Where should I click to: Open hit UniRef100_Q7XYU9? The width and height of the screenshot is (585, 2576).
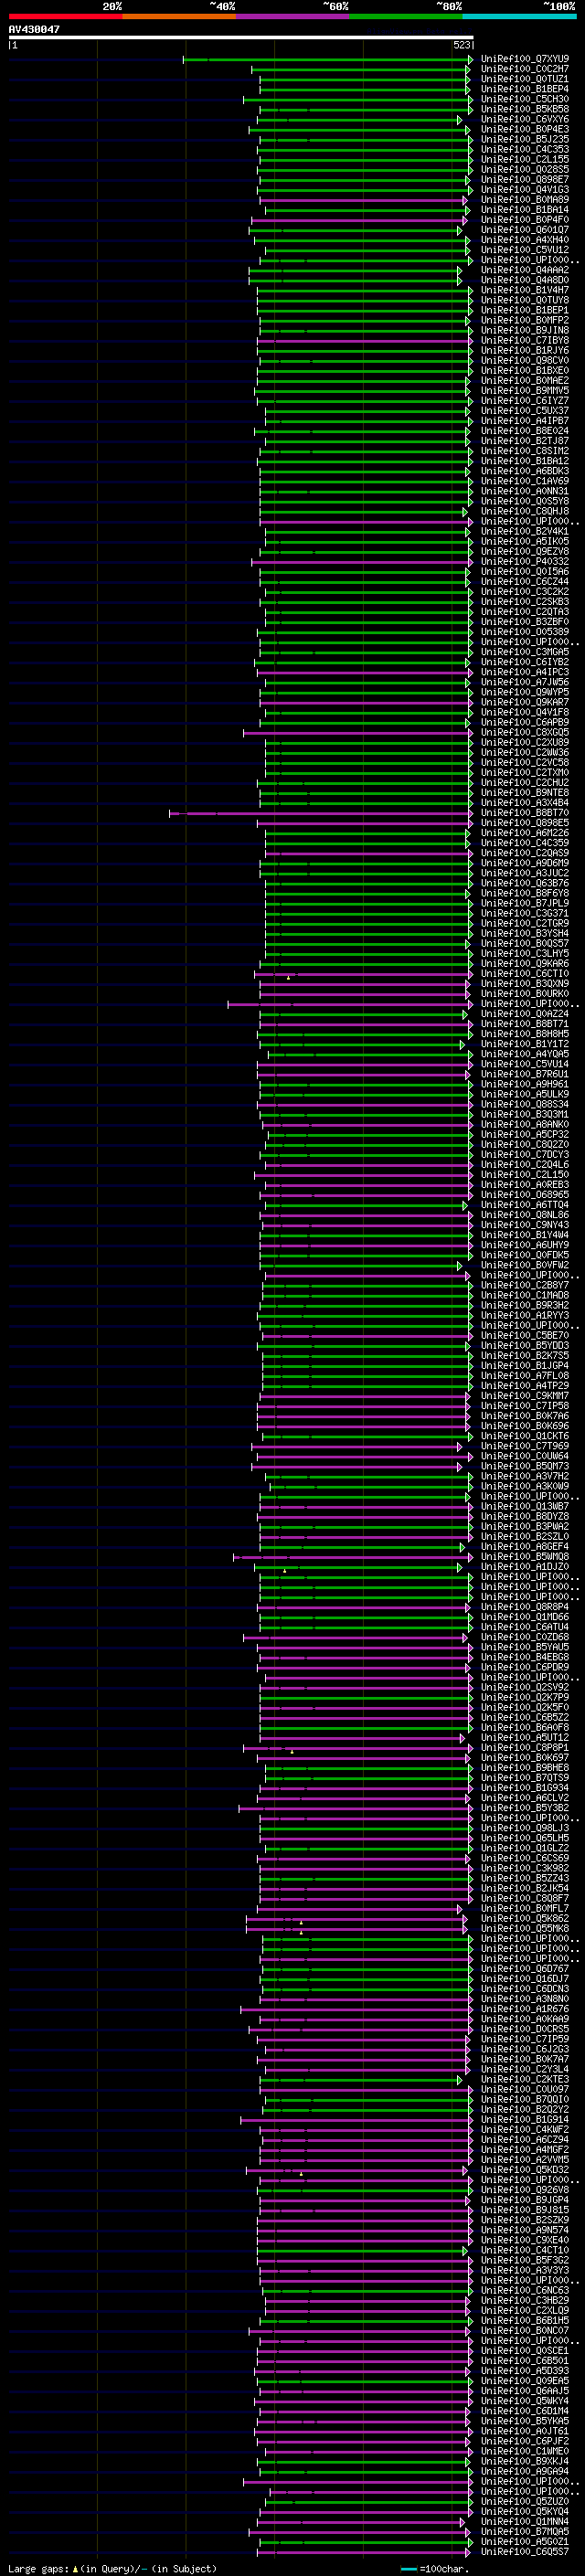click(524, 59)
